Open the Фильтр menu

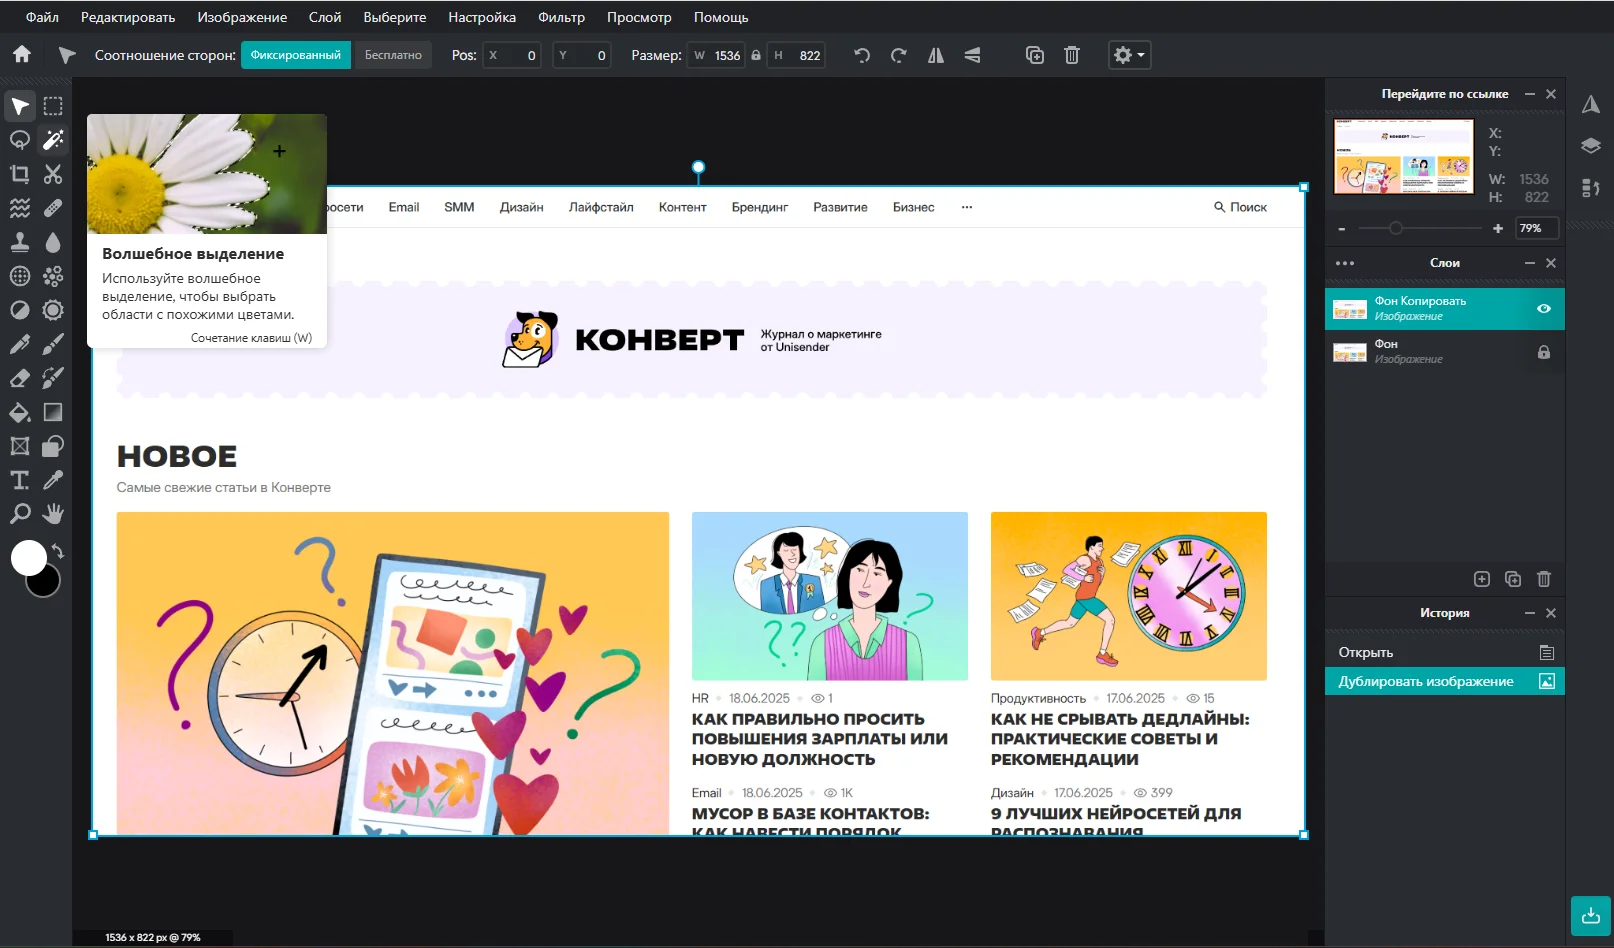pyautogui.click(x=561, y=17)
